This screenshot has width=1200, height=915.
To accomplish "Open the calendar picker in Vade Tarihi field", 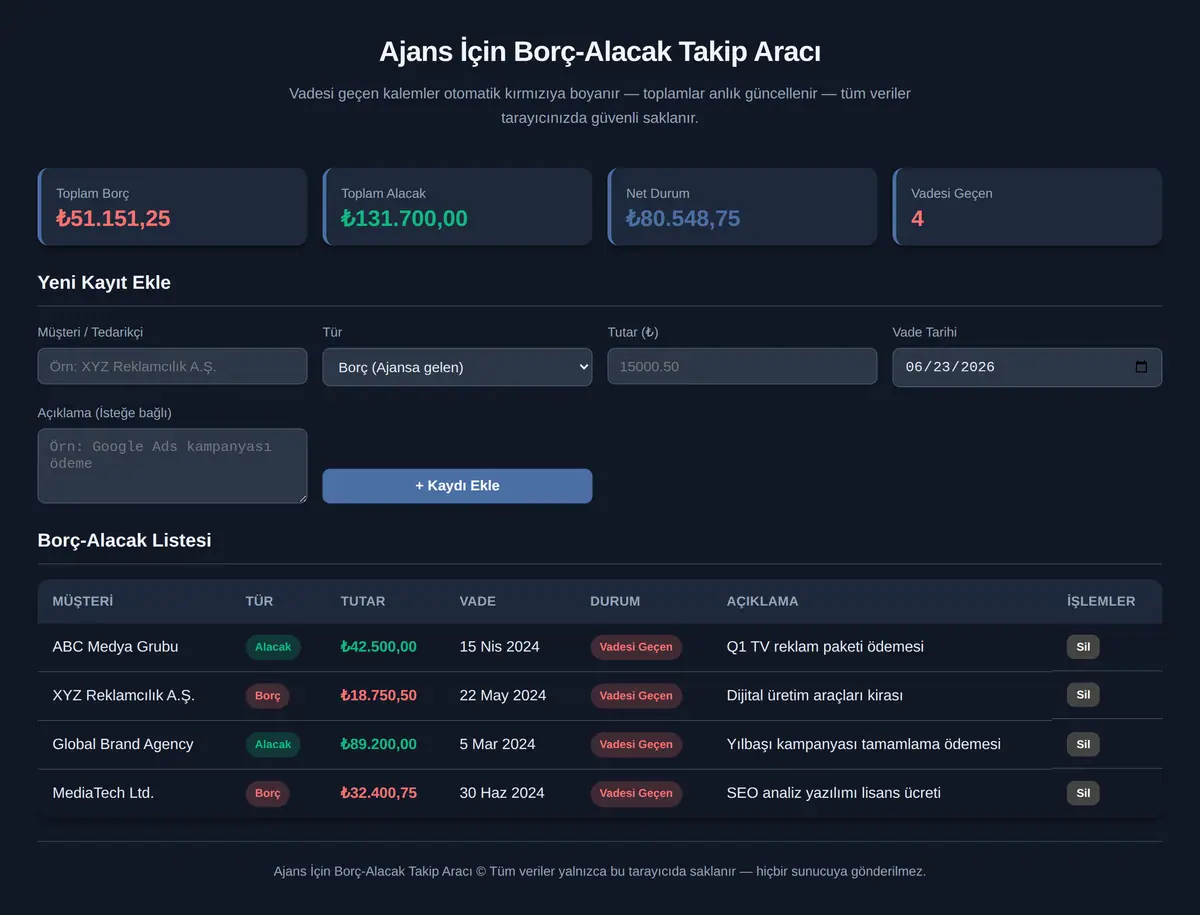I will coord(1141,367).
